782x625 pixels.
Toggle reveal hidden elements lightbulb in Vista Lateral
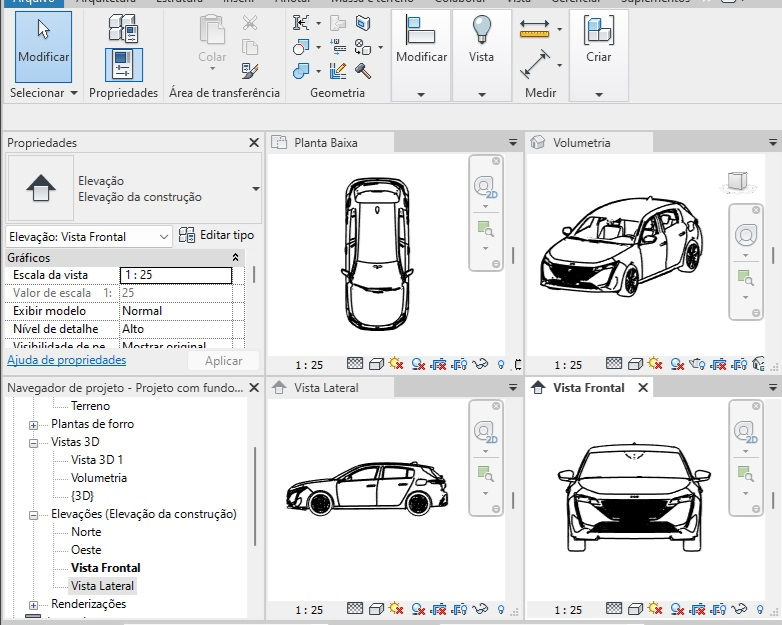[501, 610]
